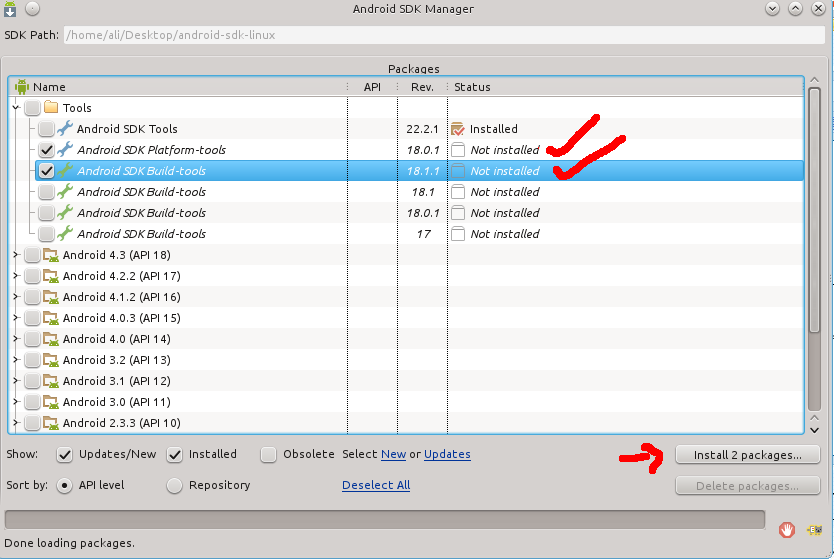Uncheck Android SDK Platform-tools checkbox
This screenshot has width=834, height=559.
(x=46, y=150)
